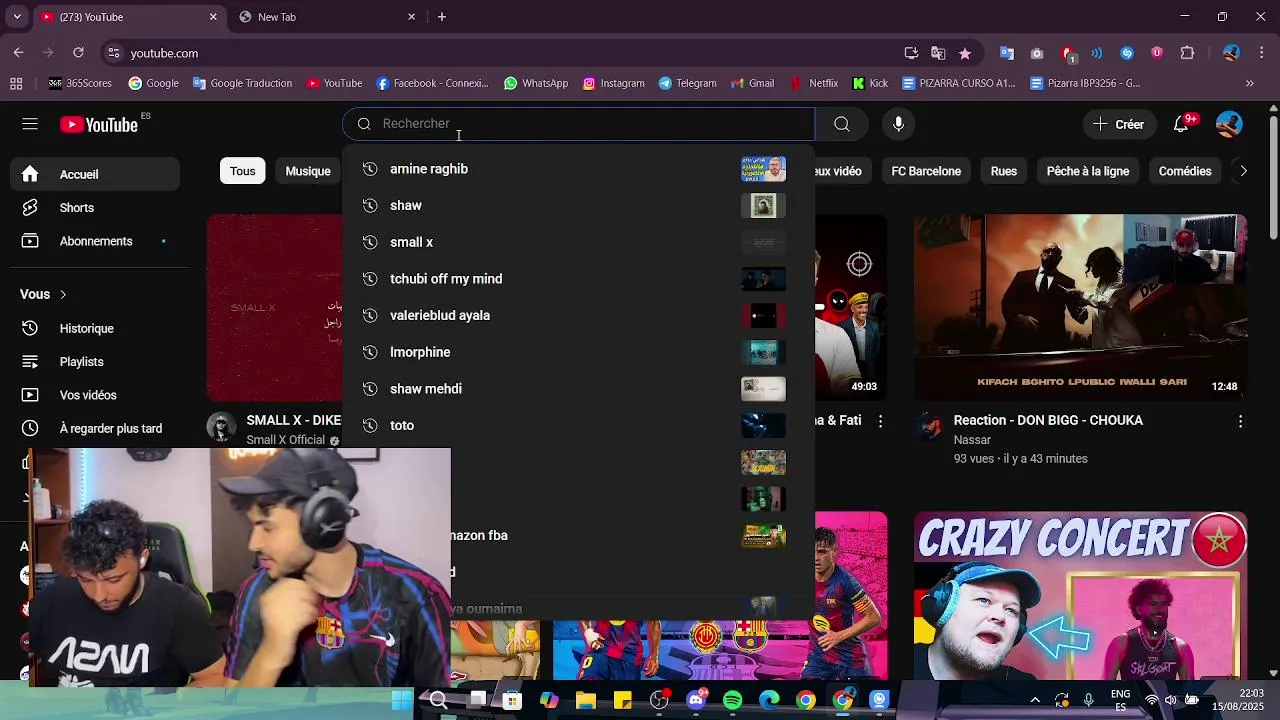Open Abonnements in the sidebar

96,241
